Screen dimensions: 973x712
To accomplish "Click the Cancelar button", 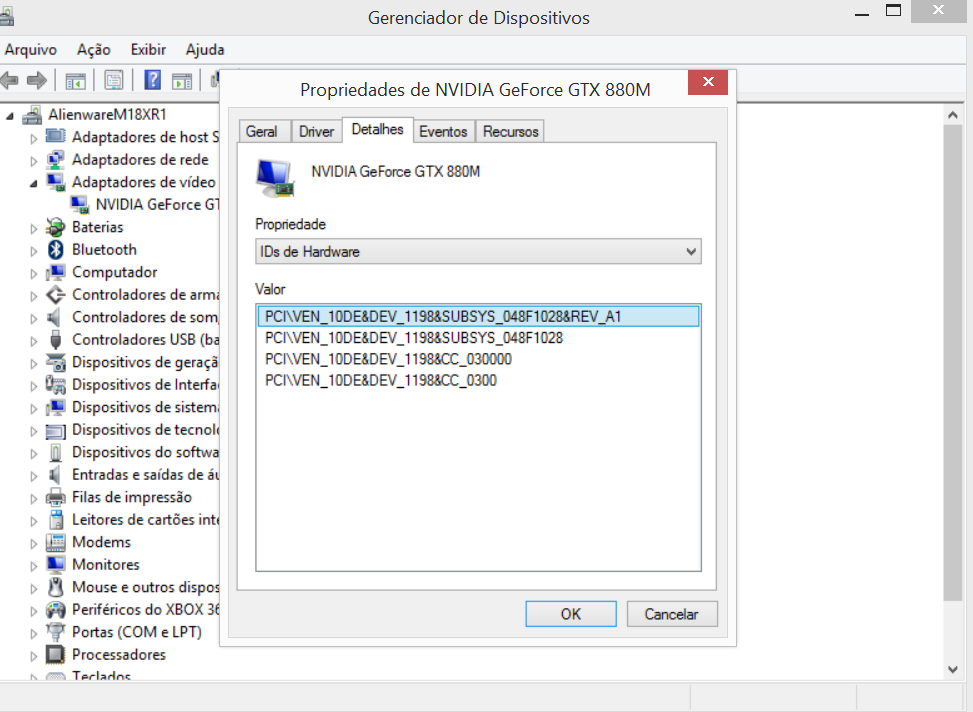I will 671,614.
